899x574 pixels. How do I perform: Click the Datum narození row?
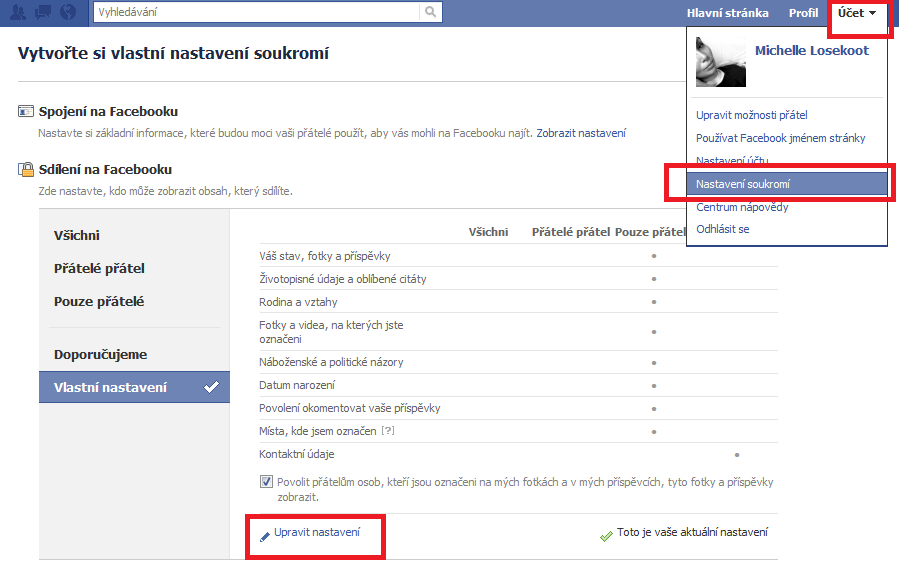(x=518, y=385)
